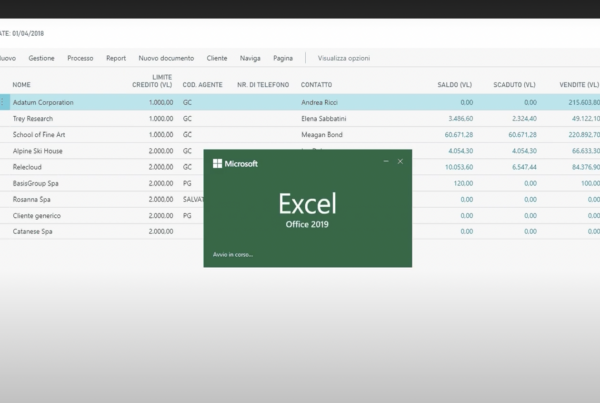Open Alpine Ski House saldo 4.054,30
This screenshot has height=403, width=600.
click(x=461, y=151)
